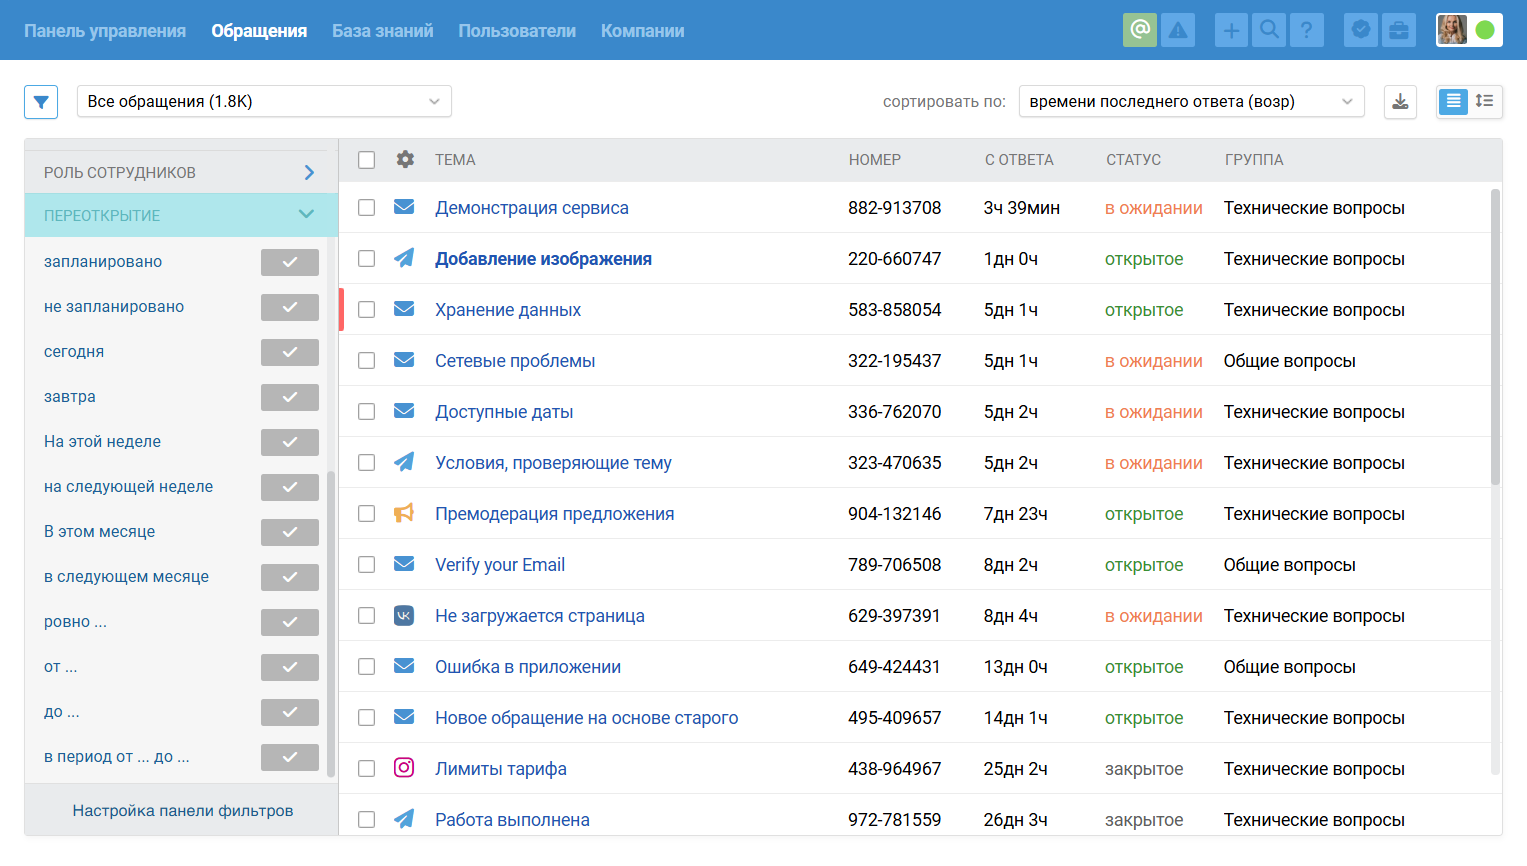Screen dimensions: 1527x866
Task: Expand the 'Роль сотрудников' filter section
Action: coord(180,172)
